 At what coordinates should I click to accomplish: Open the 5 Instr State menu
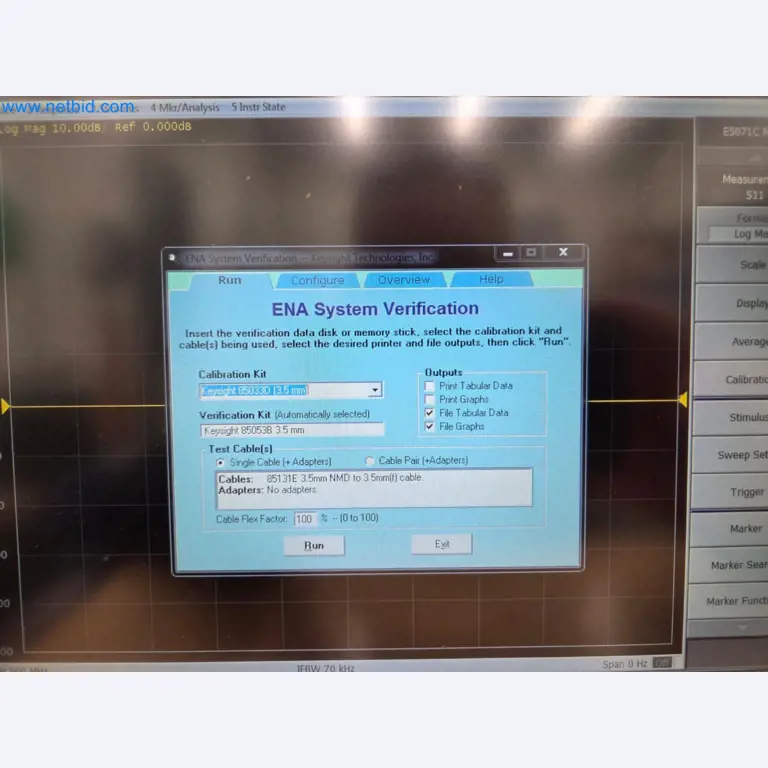pos(258,107)
